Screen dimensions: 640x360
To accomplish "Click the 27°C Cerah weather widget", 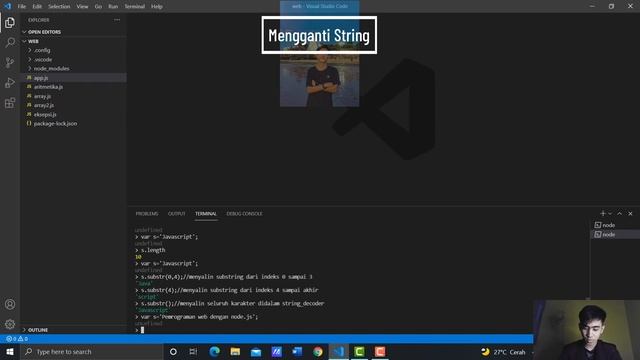I will point(503,352).
